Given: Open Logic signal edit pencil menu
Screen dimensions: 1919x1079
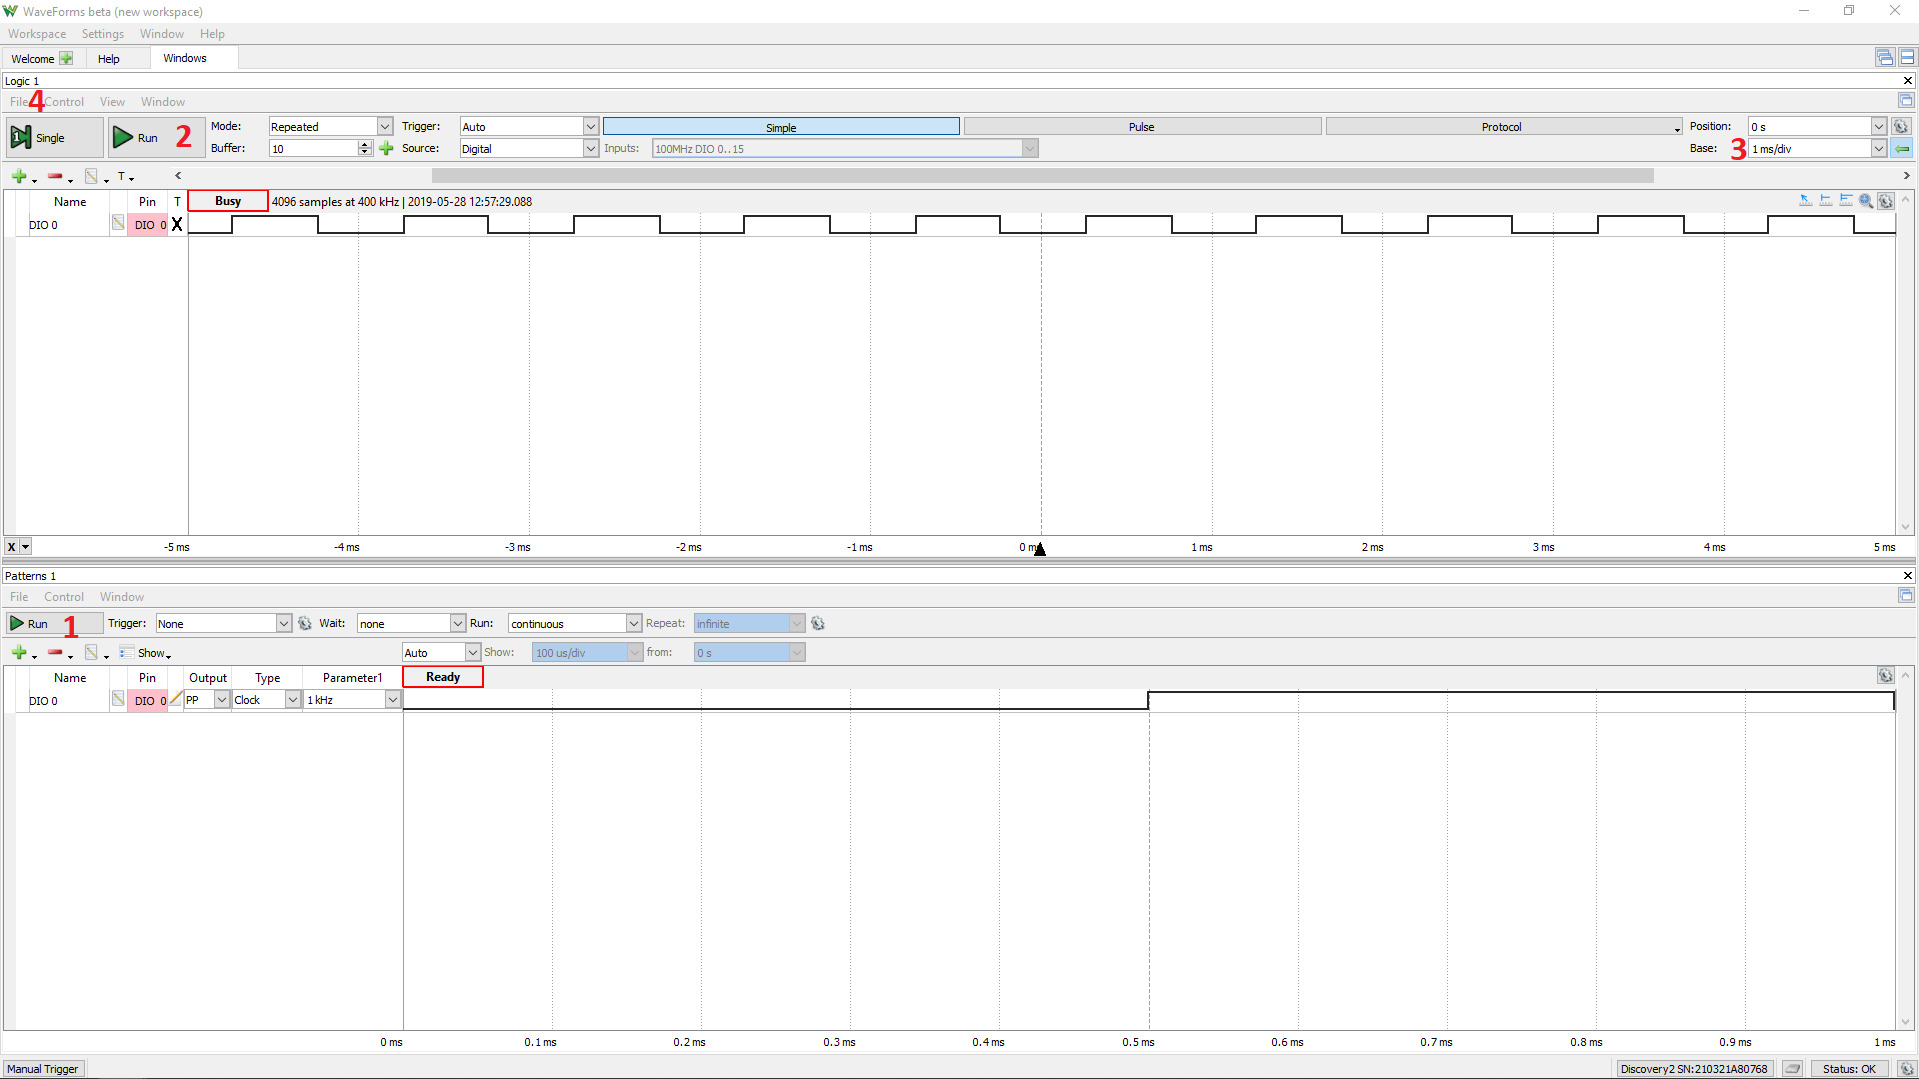Looking at the screenshot, I should 92,177.
